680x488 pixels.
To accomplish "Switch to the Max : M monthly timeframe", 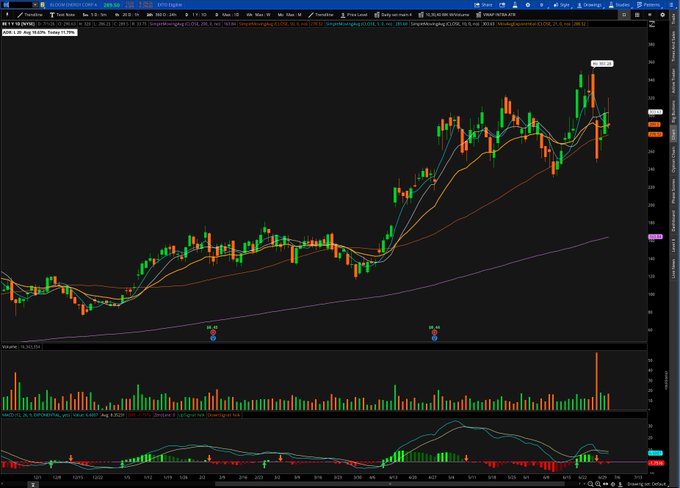I will click(290, 15).
